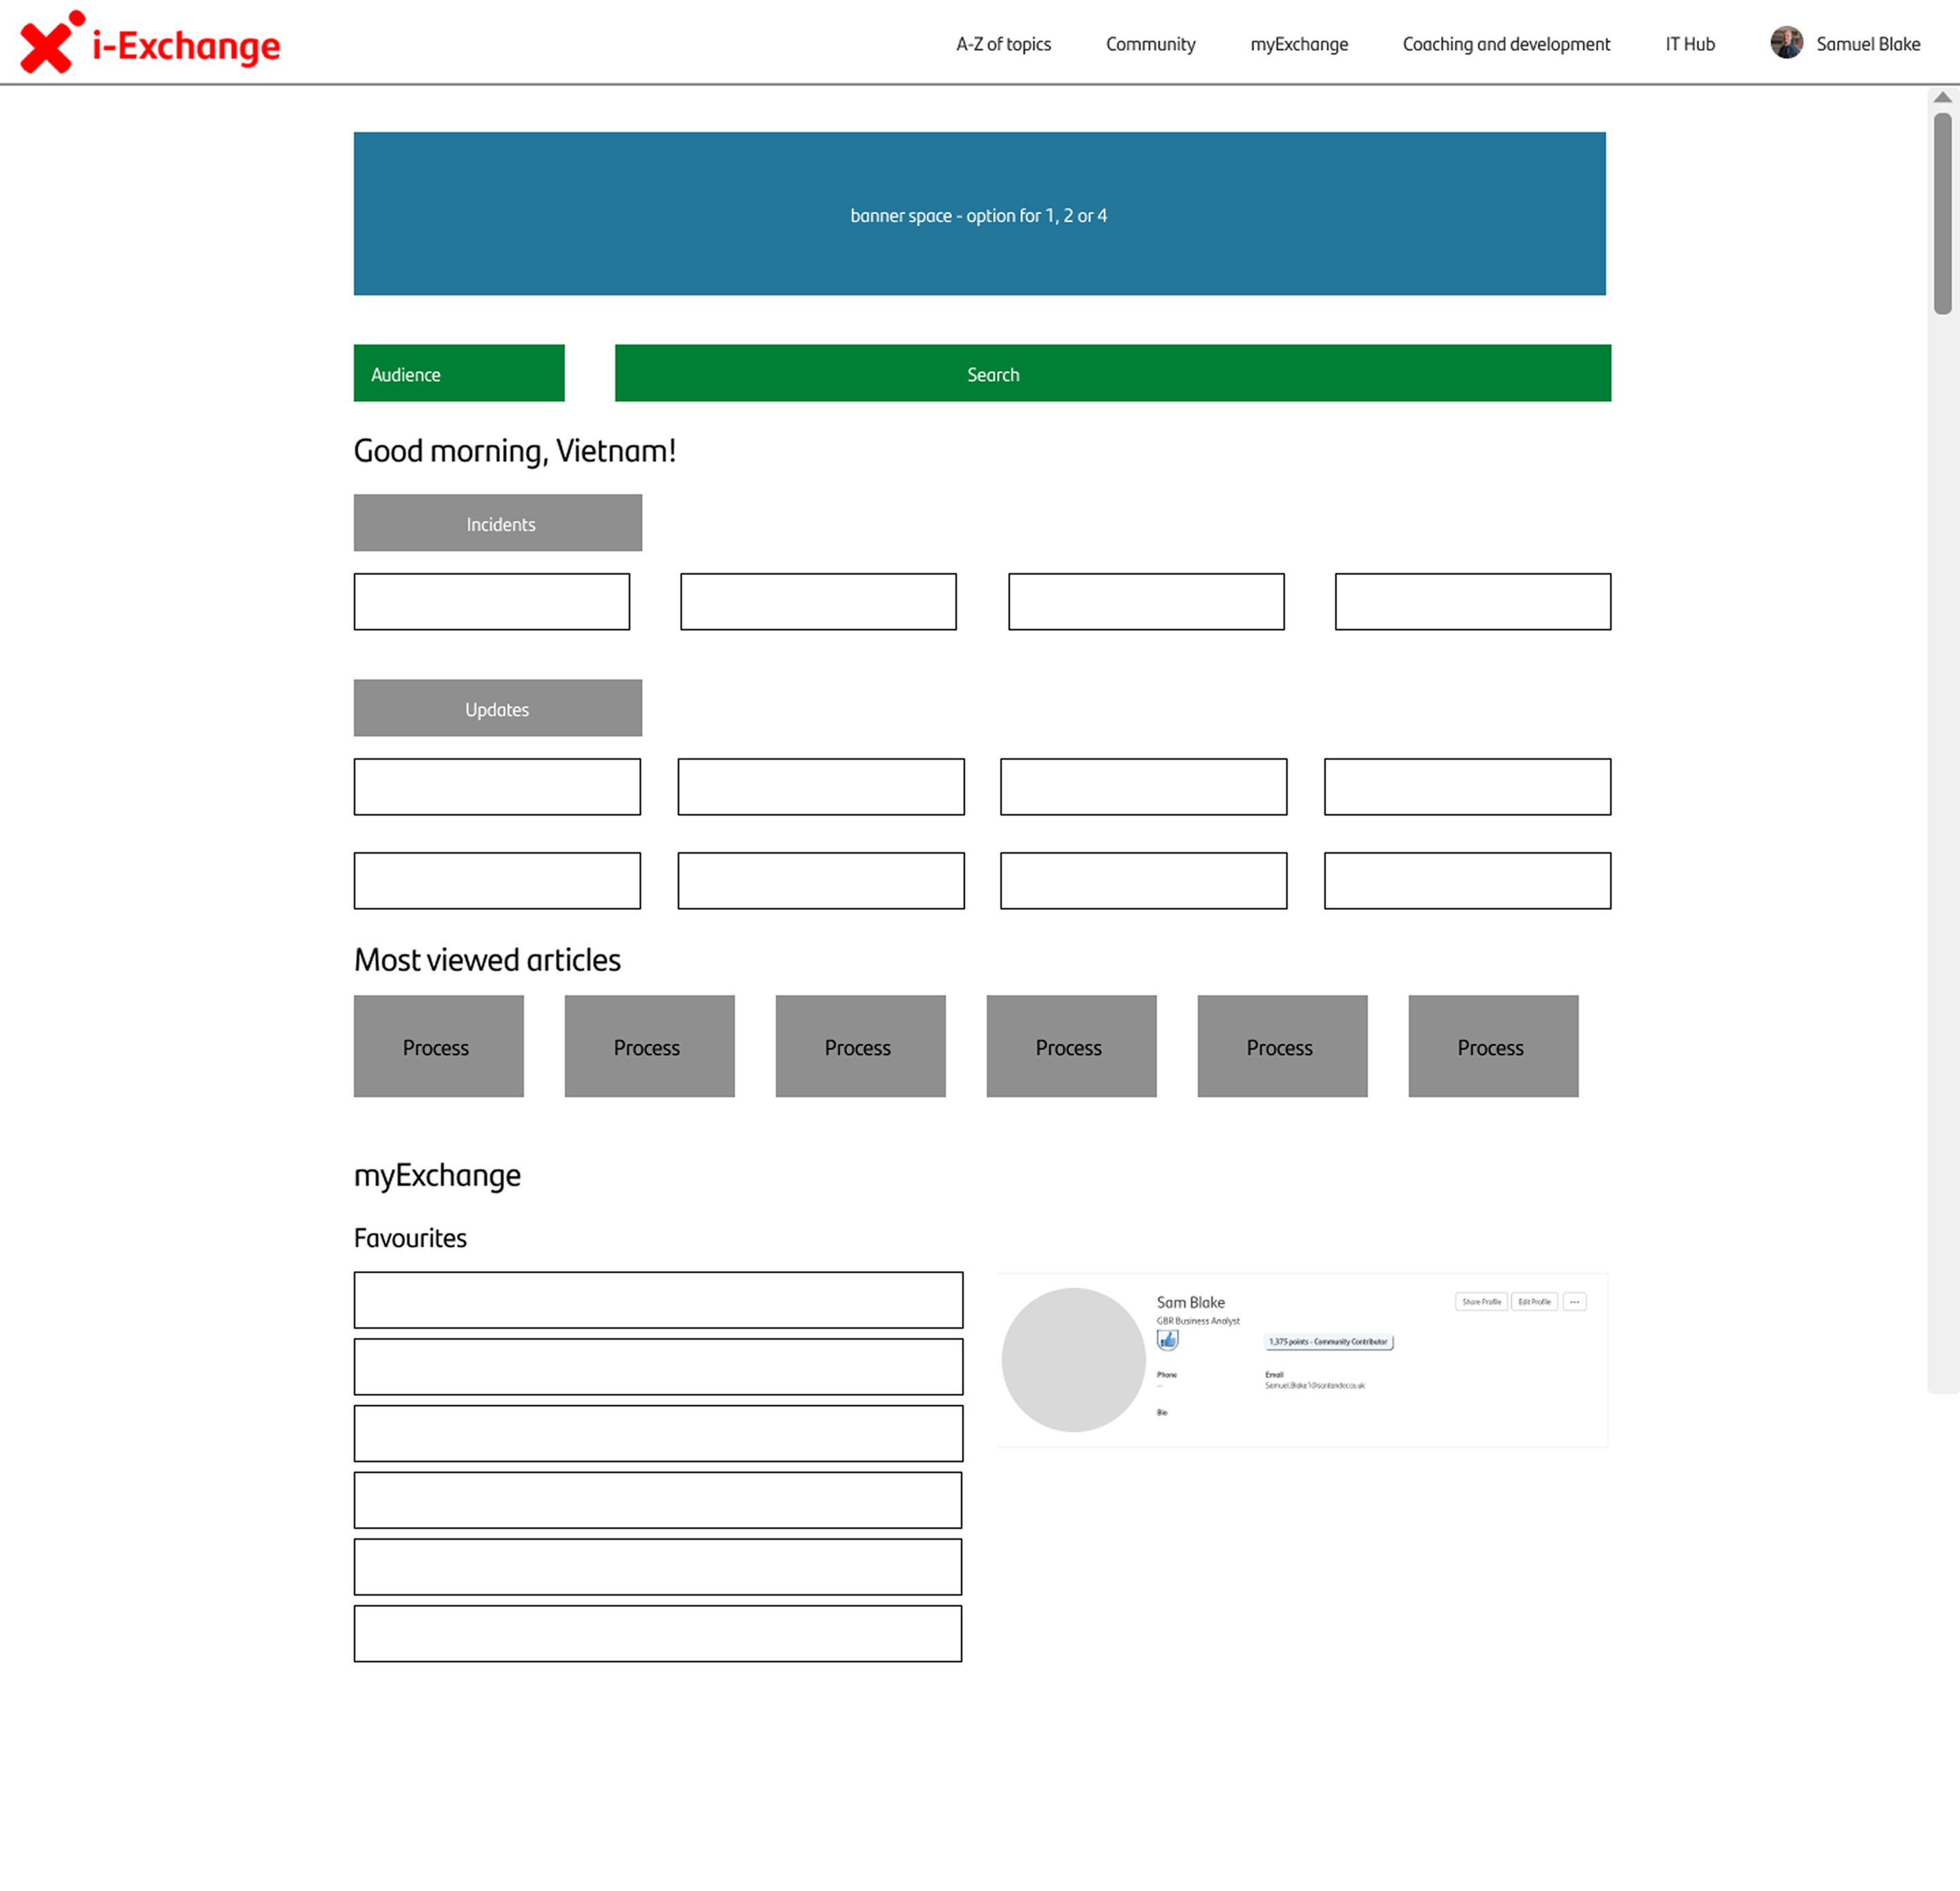Click the Updates button

click(x=498, y=708)
